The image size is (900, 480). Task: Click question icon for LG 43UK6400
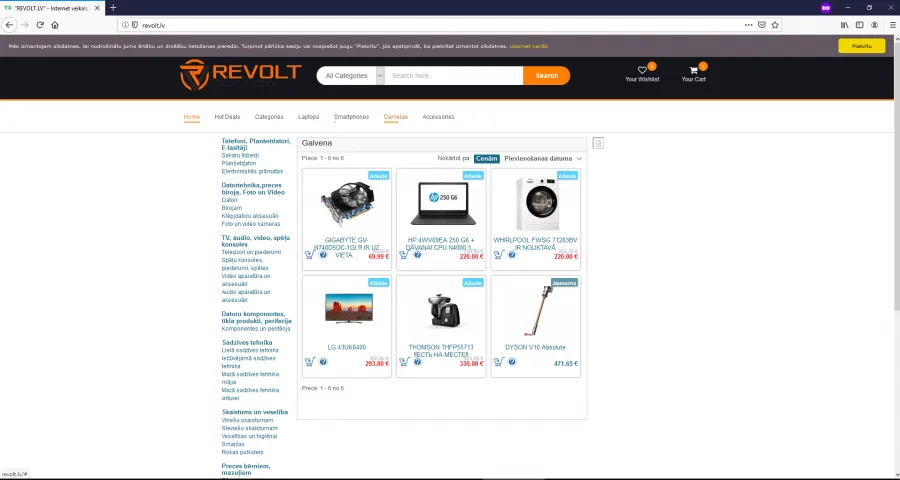point(323,362)
